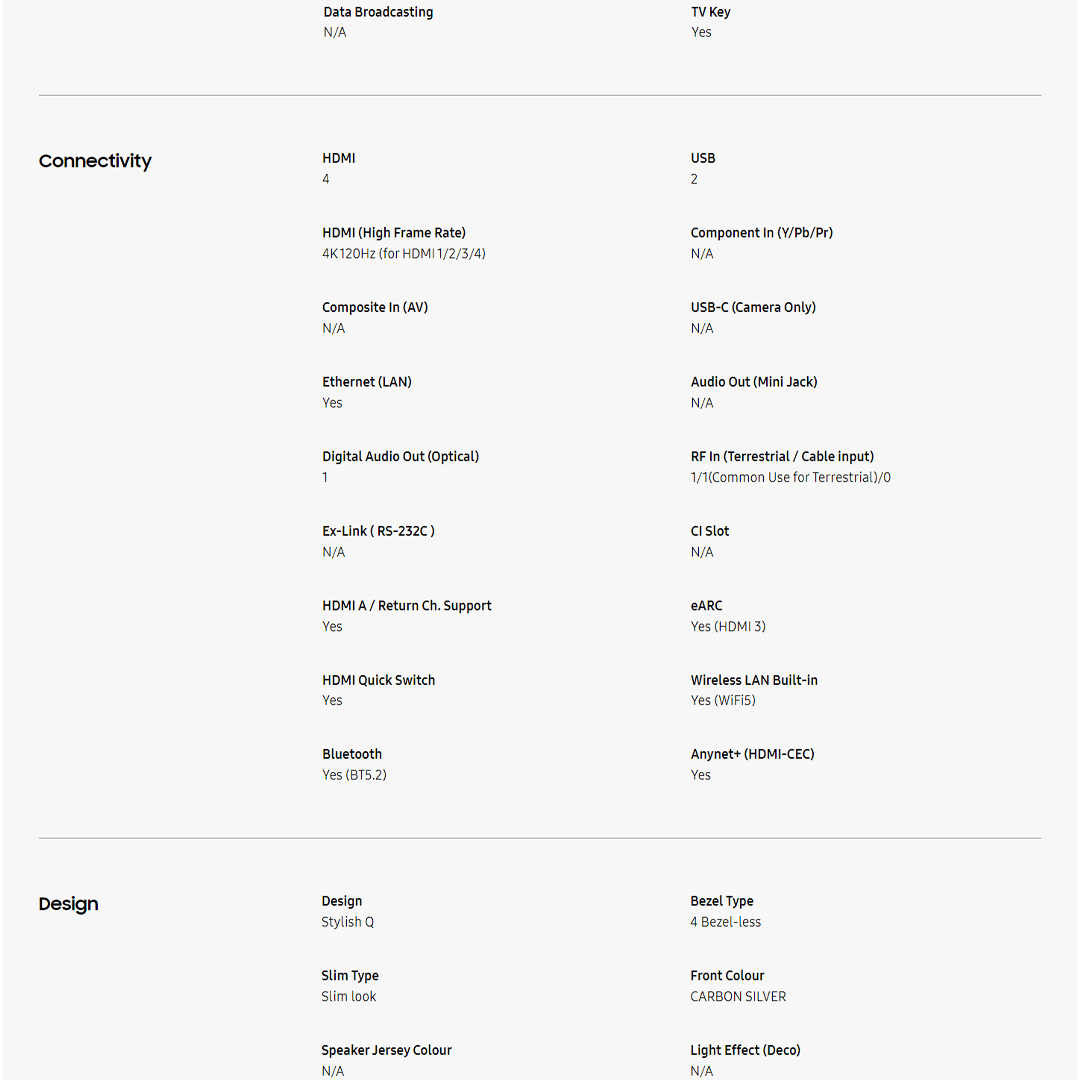Select the Bluetooth spec label
This screenshot has height=1080, width=1080.
[x=352, y=754]
